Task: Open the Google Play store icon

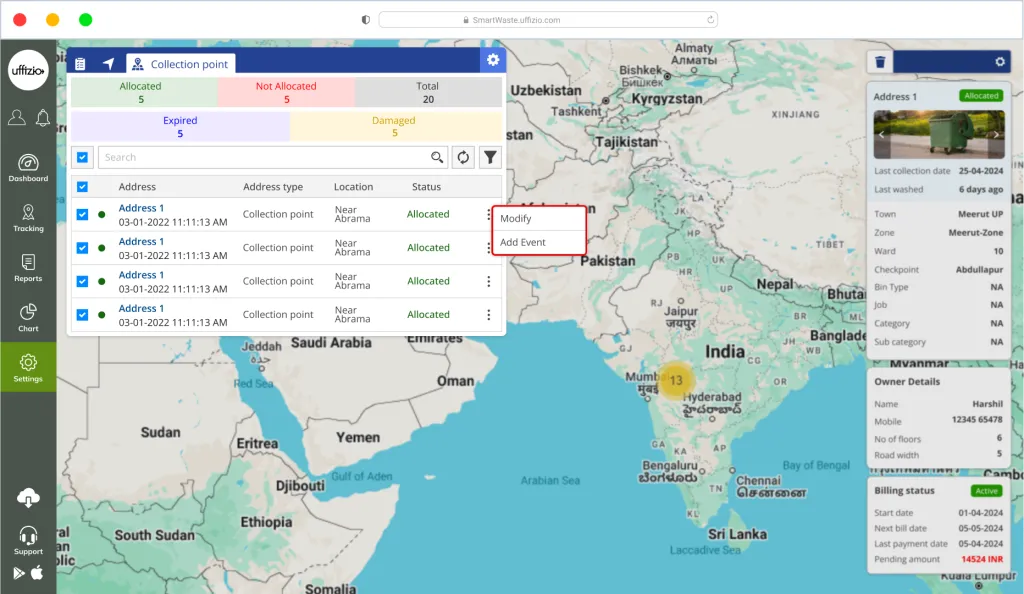Action: pyautogui.click(x=19, y=573)
